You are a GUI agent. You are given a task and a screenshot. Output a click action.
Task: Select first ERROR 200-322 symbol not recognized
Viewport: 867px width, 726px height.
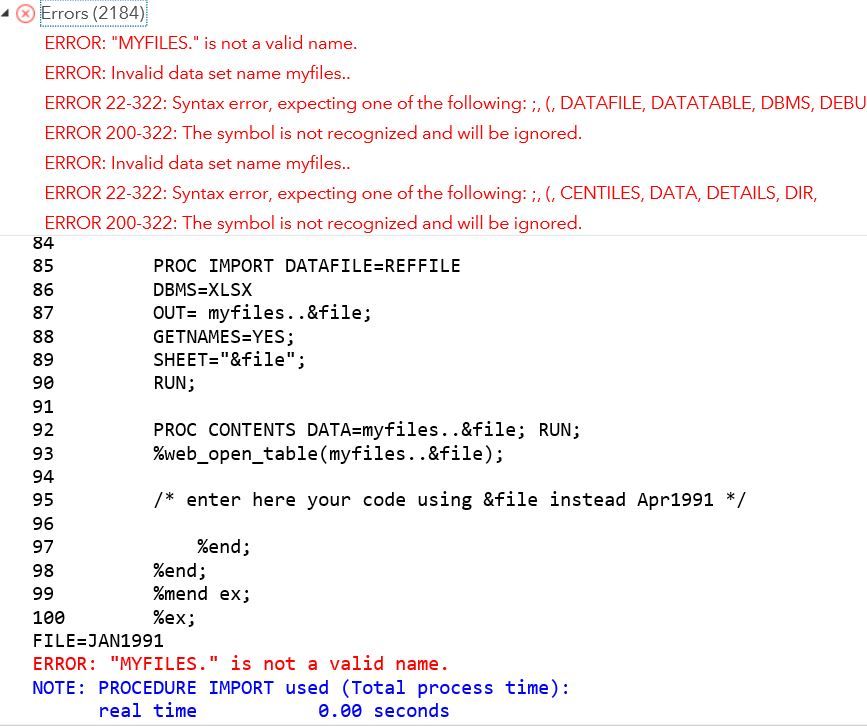click(313, 133)
